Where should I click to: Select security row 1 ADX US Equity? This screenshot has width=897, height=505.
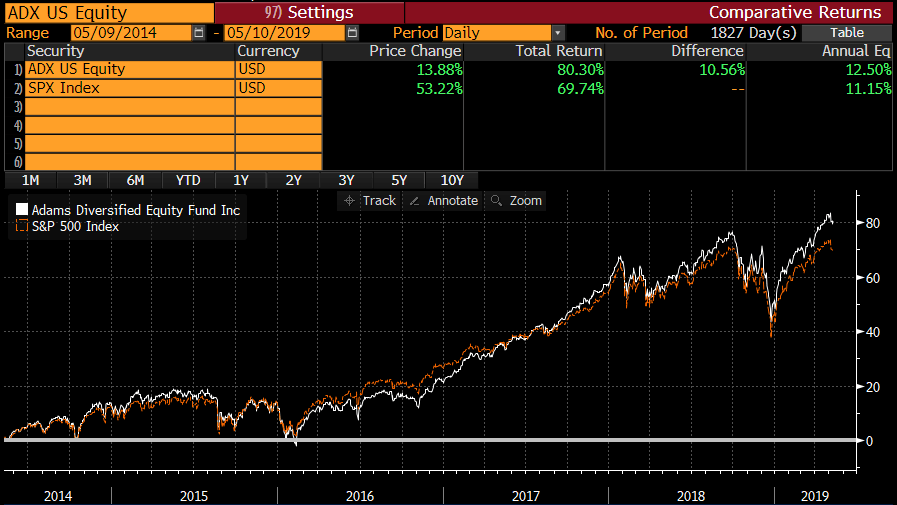point(130,69)
